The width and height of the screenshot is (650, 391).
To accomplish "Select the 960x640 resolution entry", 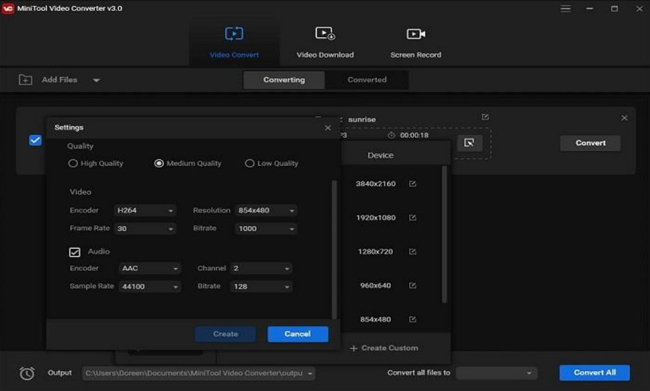I will pyautogui.click(x=376, y=286).
